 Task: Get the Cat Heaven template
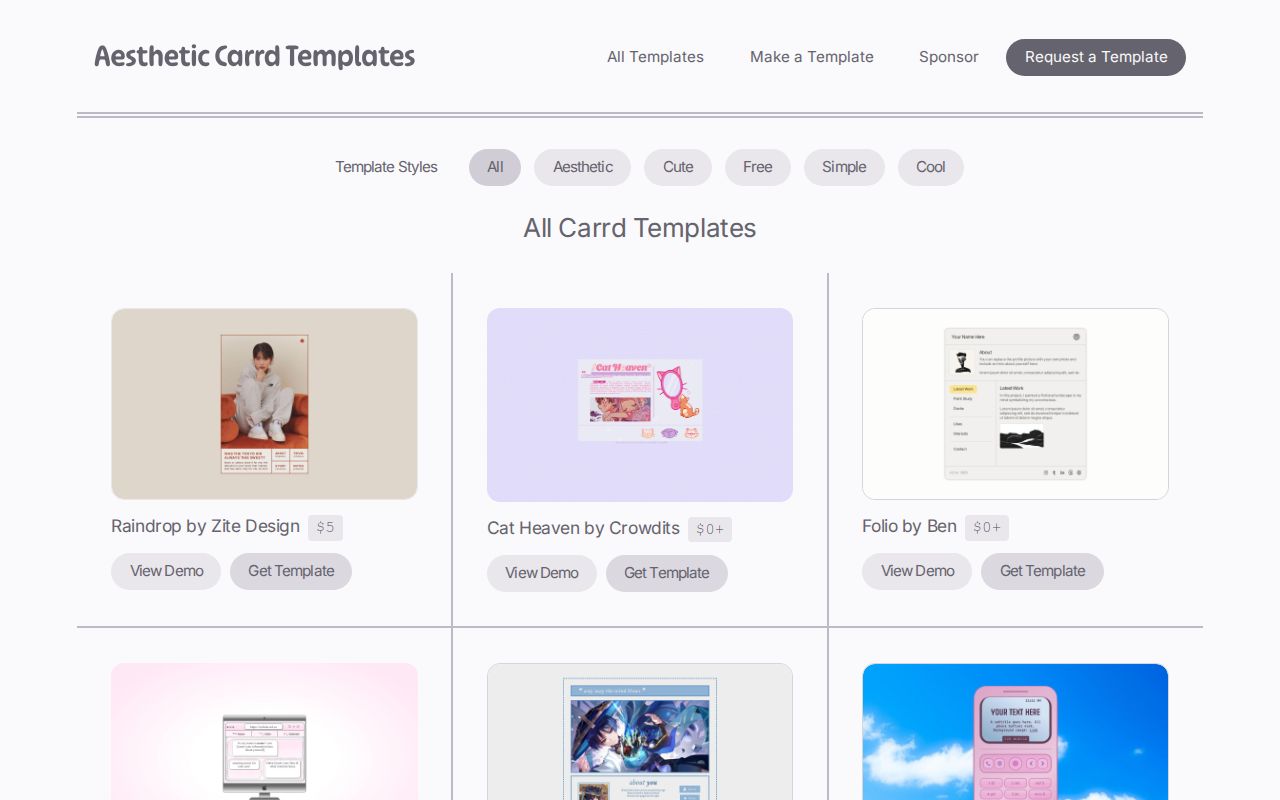(667, 573)
